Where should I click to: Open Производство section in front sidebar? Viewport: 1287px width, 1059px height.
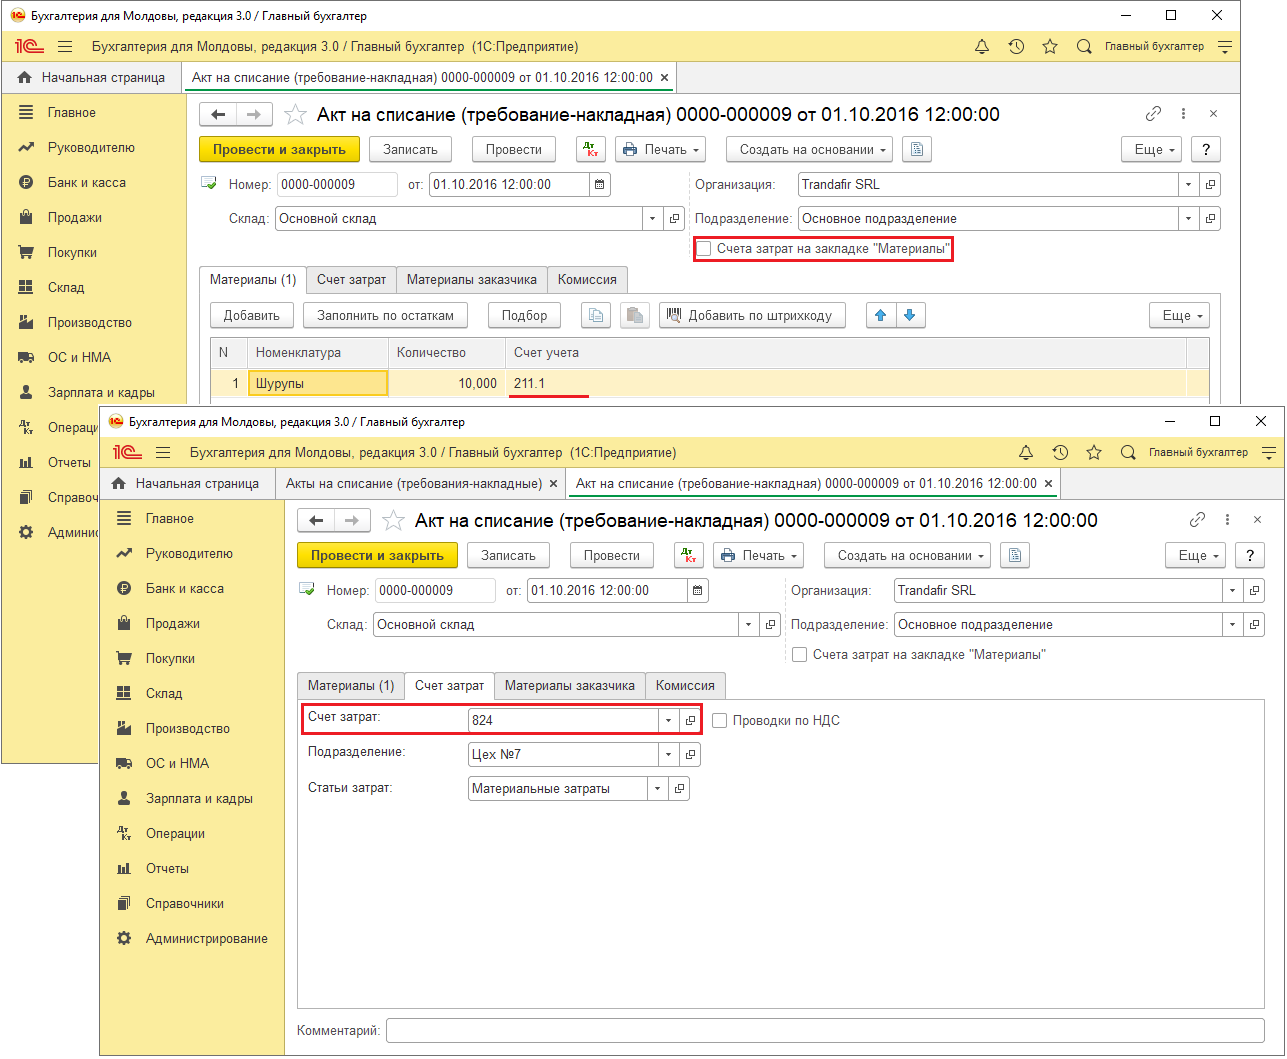(188, 728)
